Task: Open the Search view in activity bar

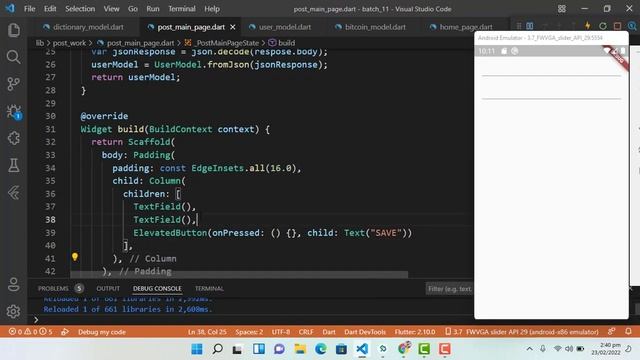Action: (13, 57)
